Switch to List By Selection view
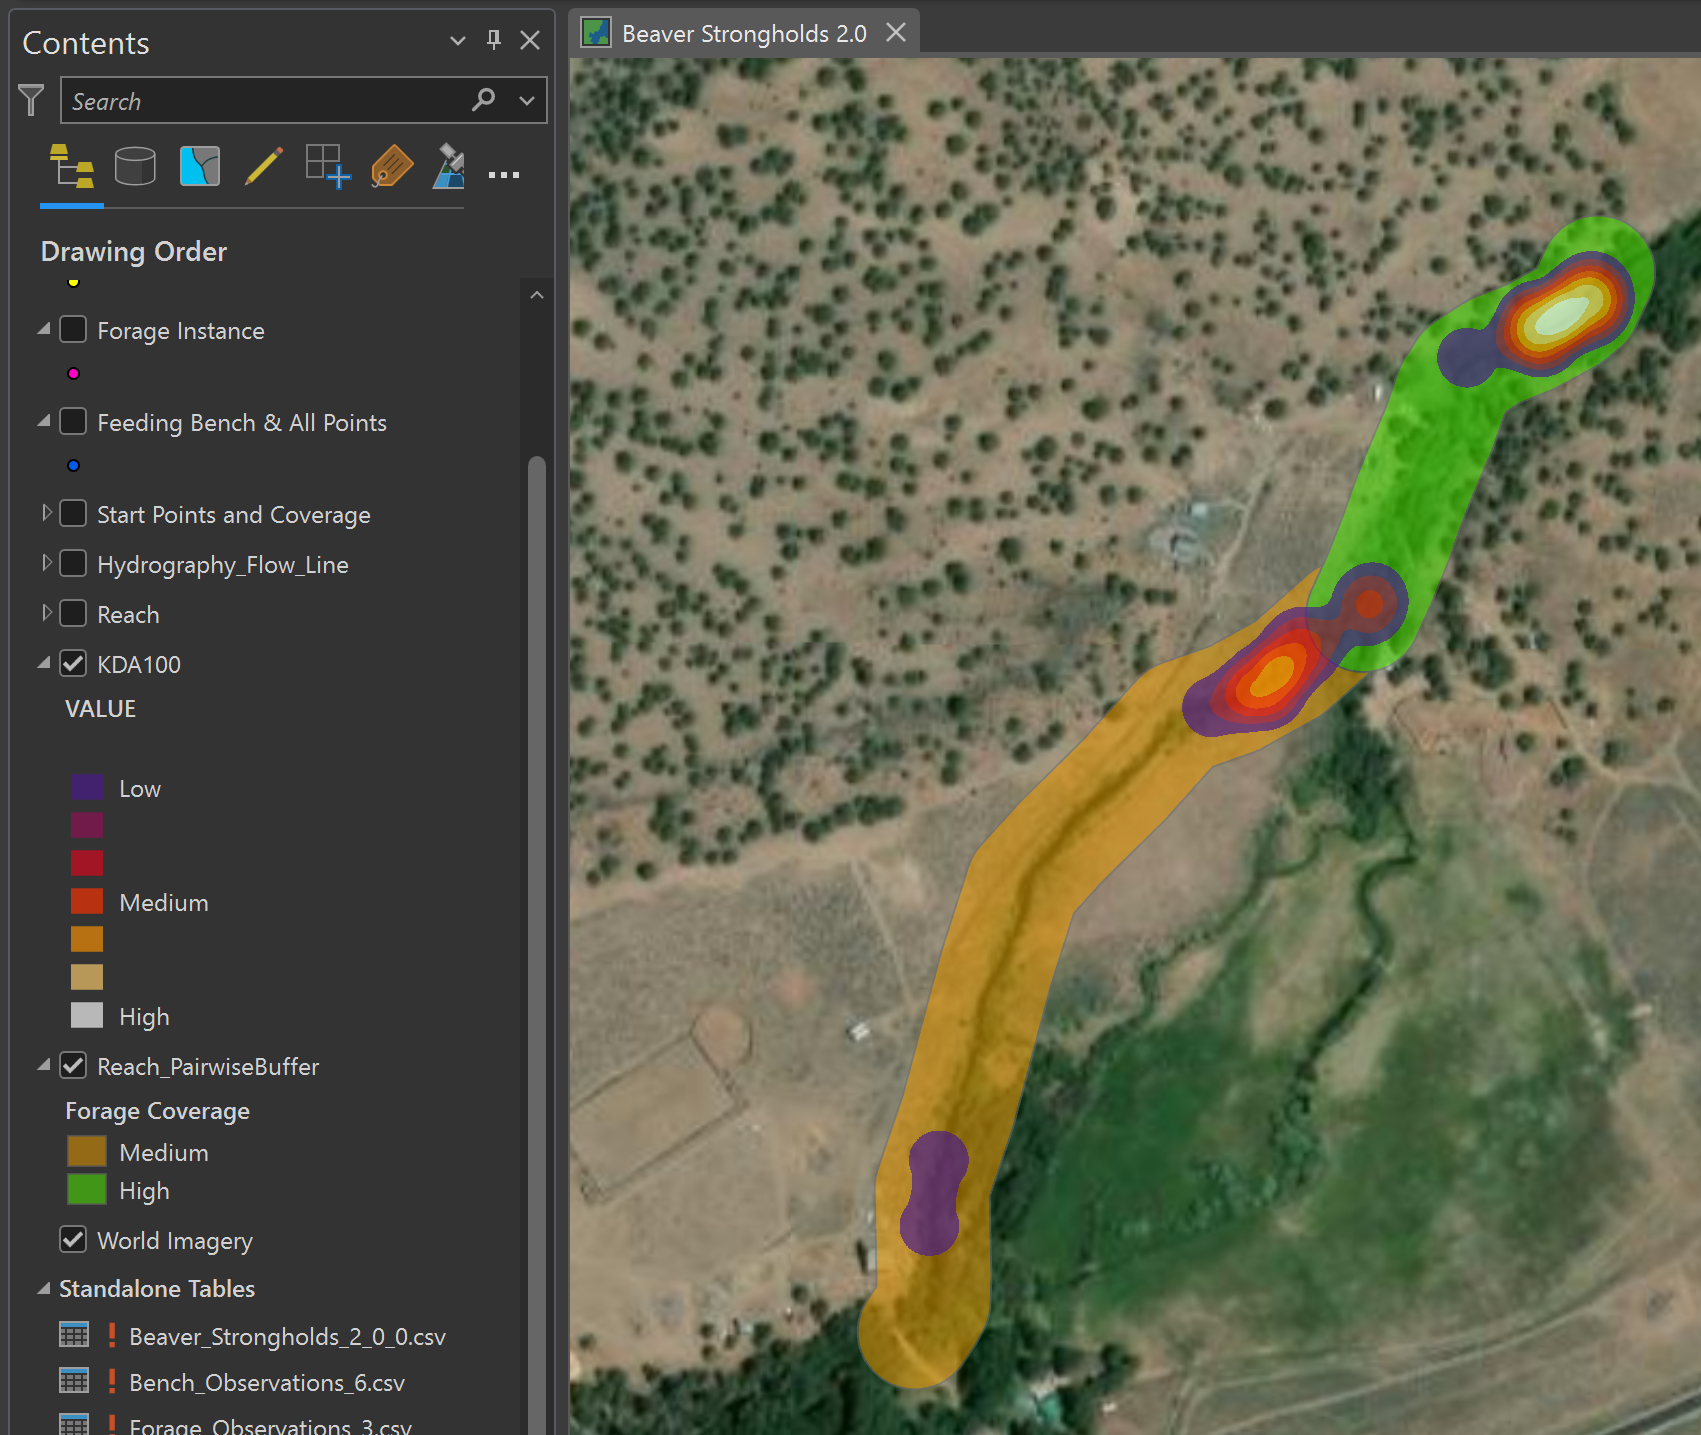Viewport: 1701px width, 1435px height. [199, 166]
